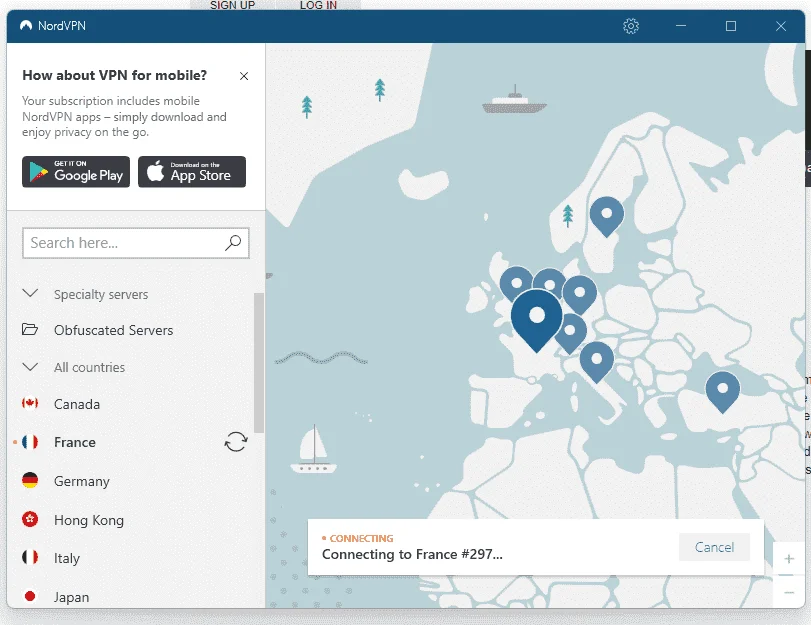The height and width of the screenshot is (625, 811).
Task: Zoom in the map with plus
Action: tap(789, 559)
